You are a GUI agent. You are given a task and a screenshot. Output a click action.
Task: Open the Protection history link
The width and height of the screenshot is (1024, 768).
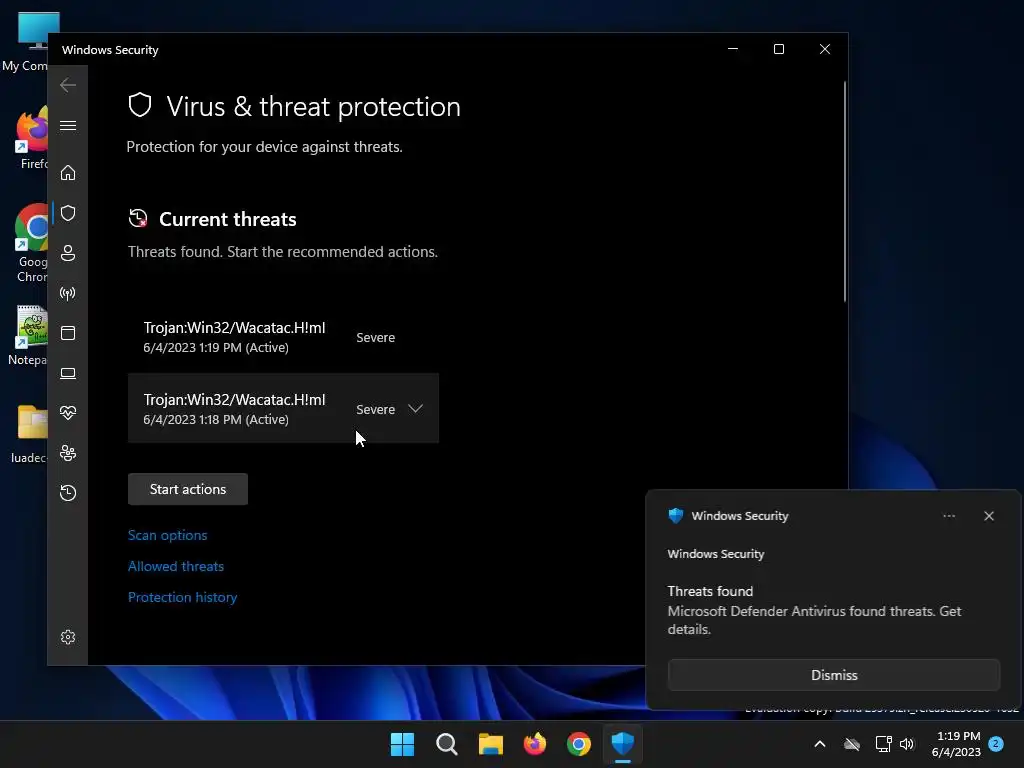pyautogui.click(x=182, y=597)
